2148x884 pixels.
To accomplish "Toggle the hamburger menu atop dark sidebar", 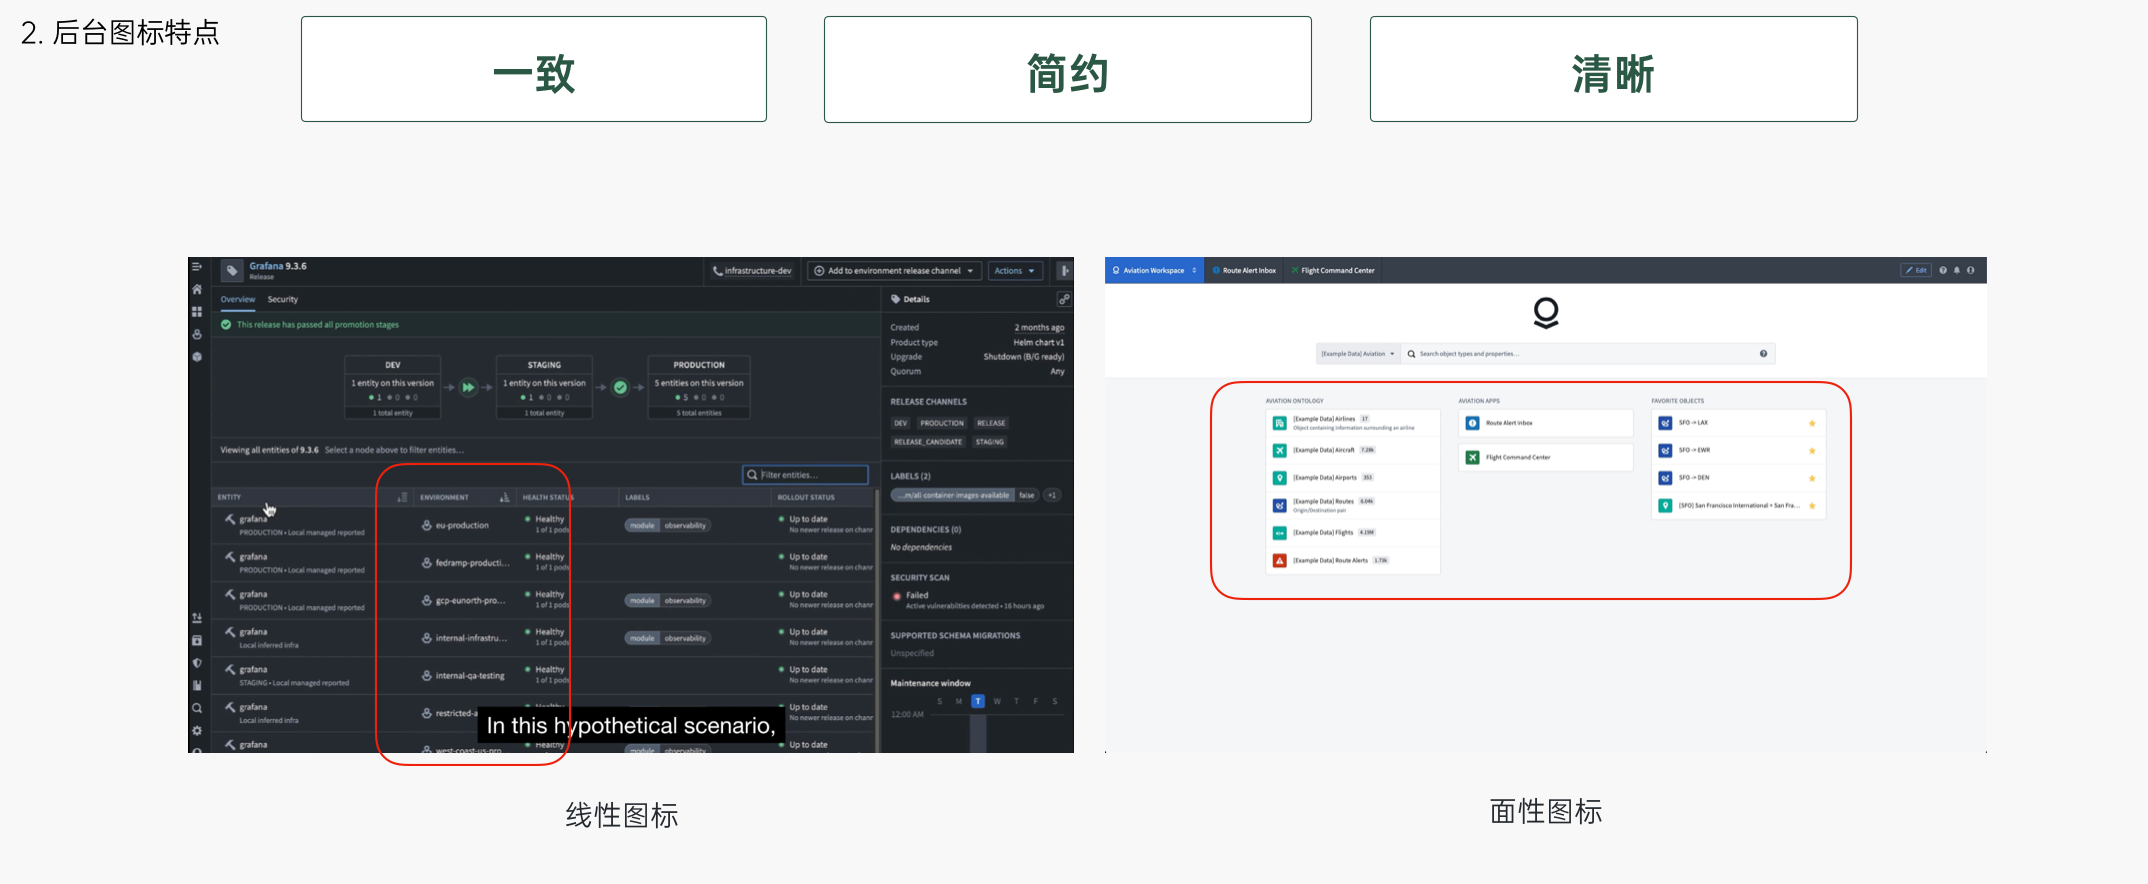I will point(197,267).
